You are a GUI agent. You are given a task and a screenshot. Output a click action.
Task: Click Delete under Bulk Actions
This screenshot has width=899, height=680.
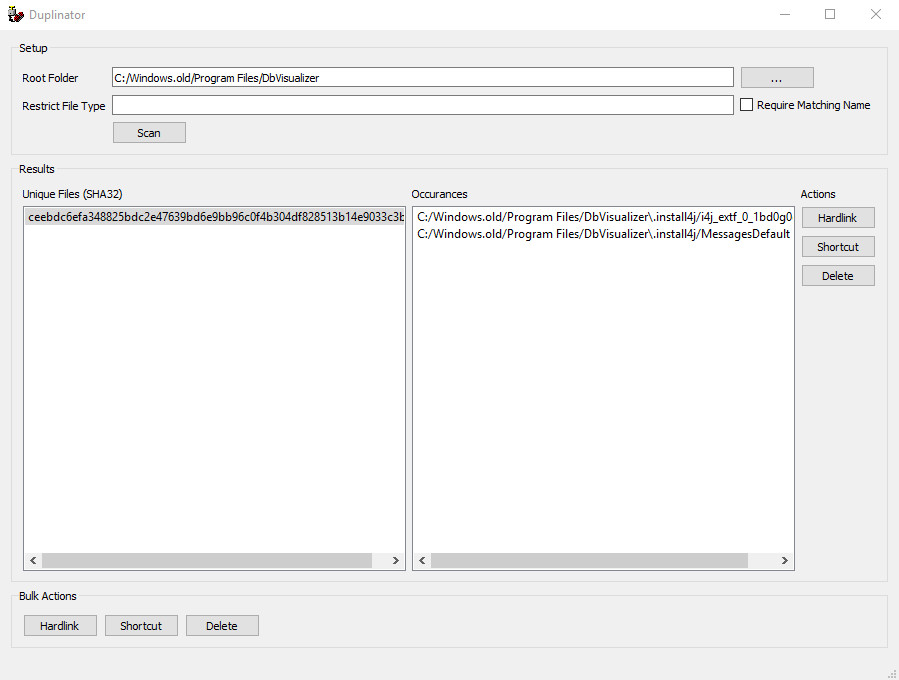(222, 626)
